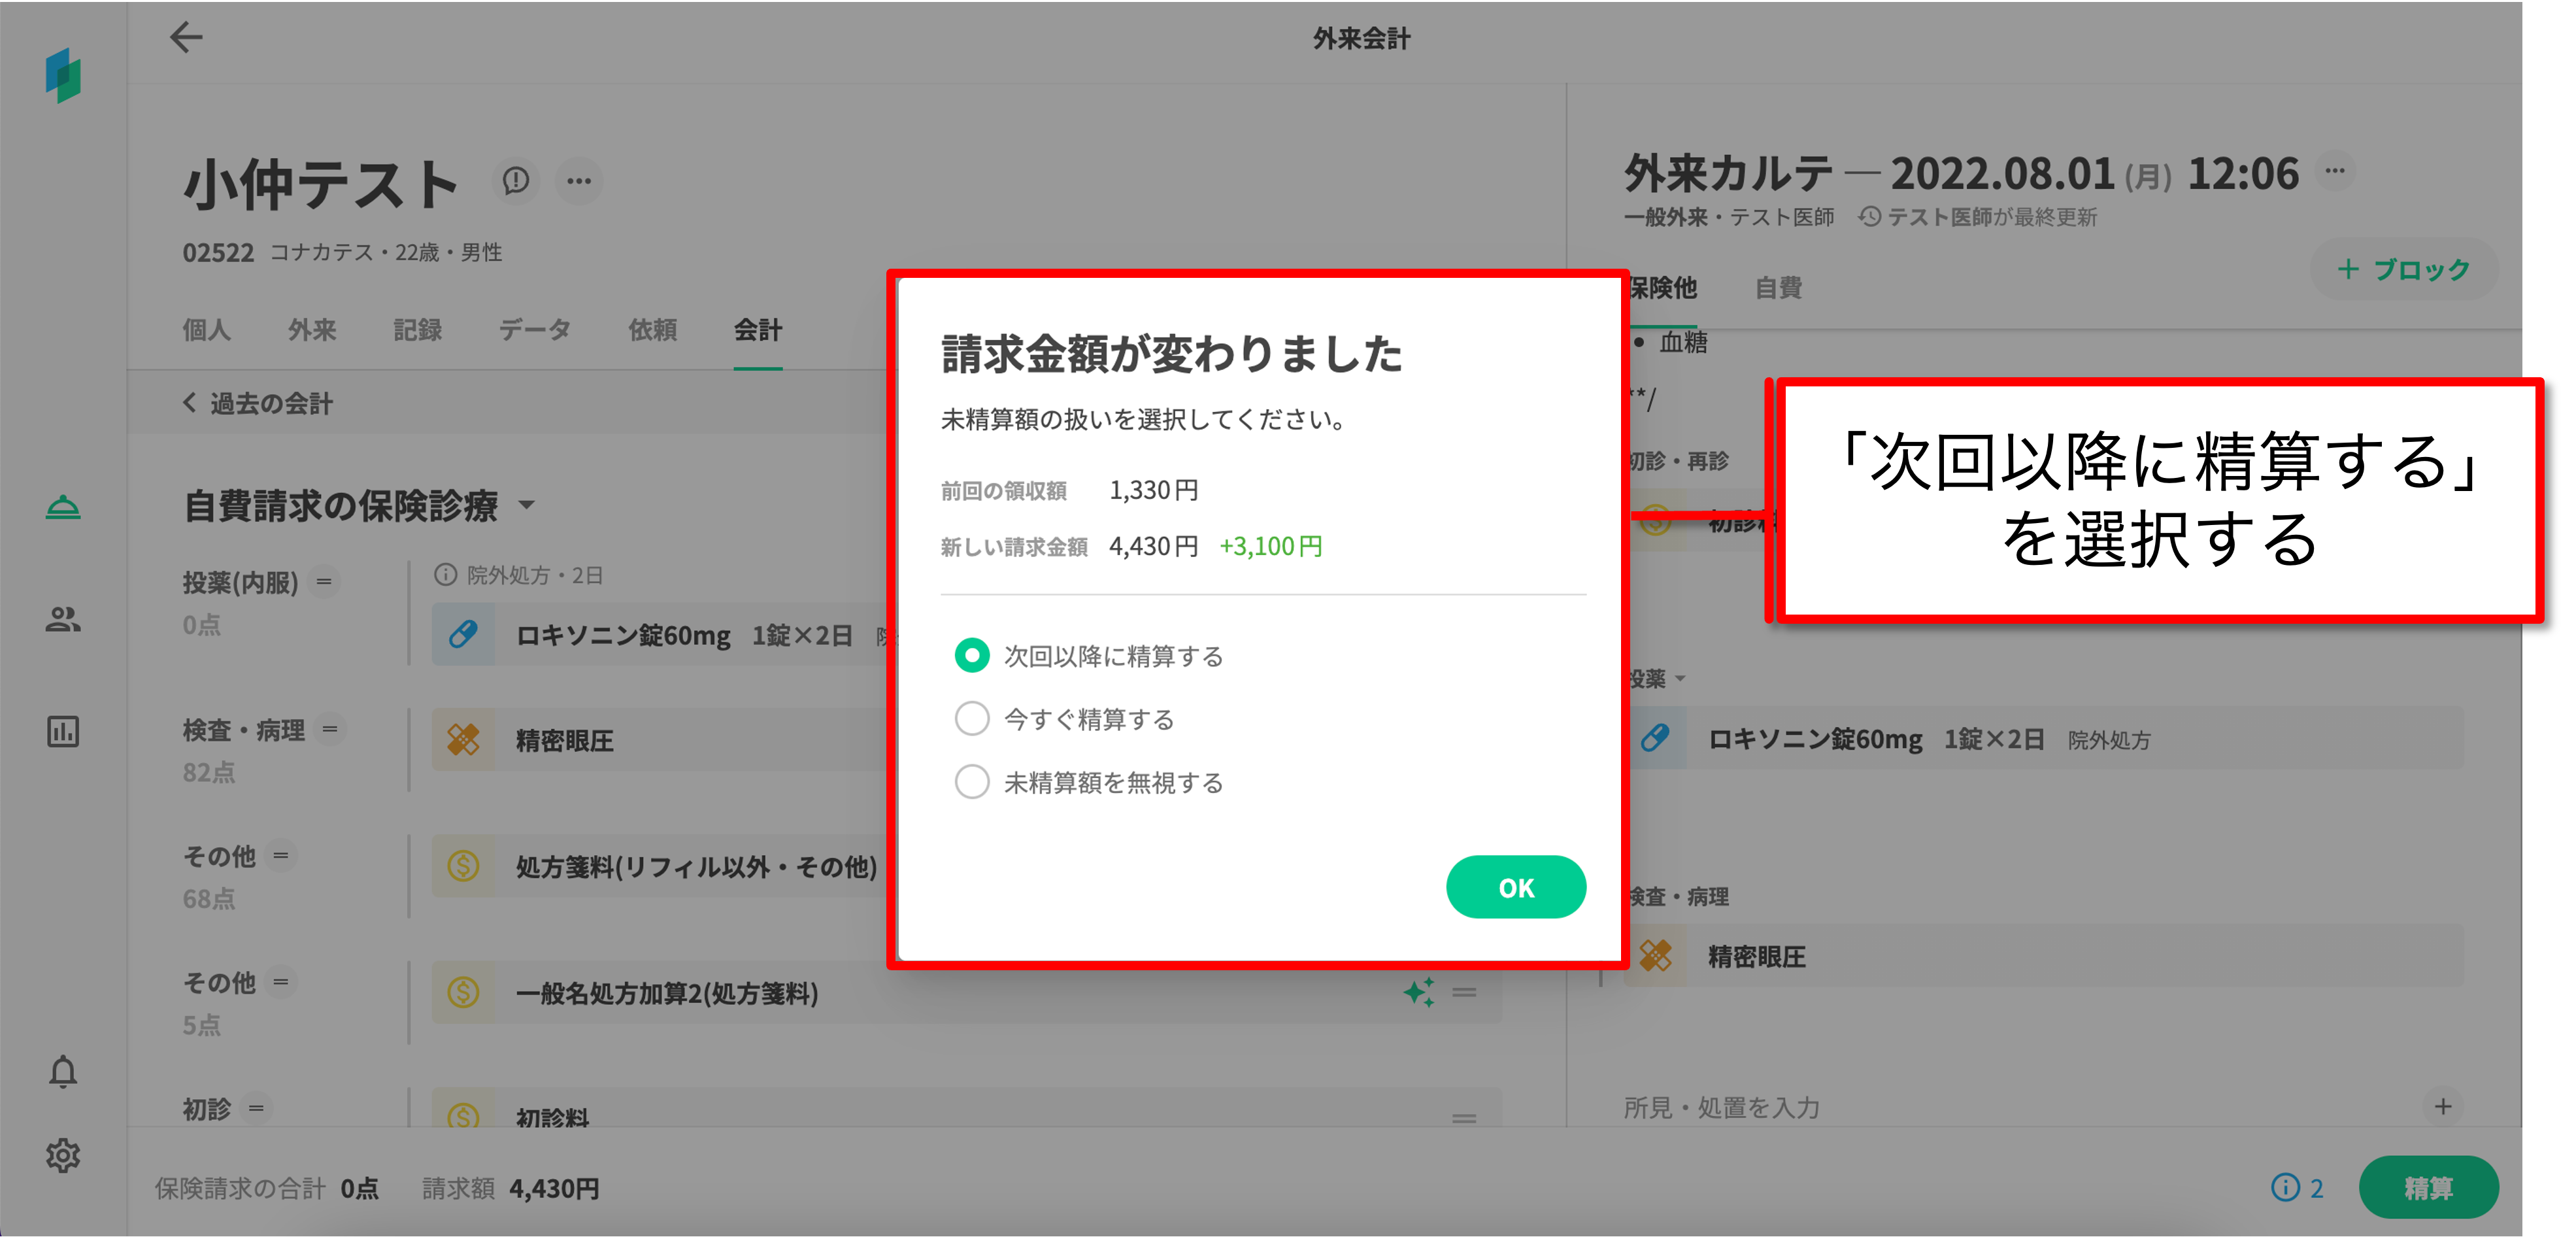Screen dimensions: 2576x1237
Task: Select 今すぐ精算する radio option
Action: [x=972, y=719]
